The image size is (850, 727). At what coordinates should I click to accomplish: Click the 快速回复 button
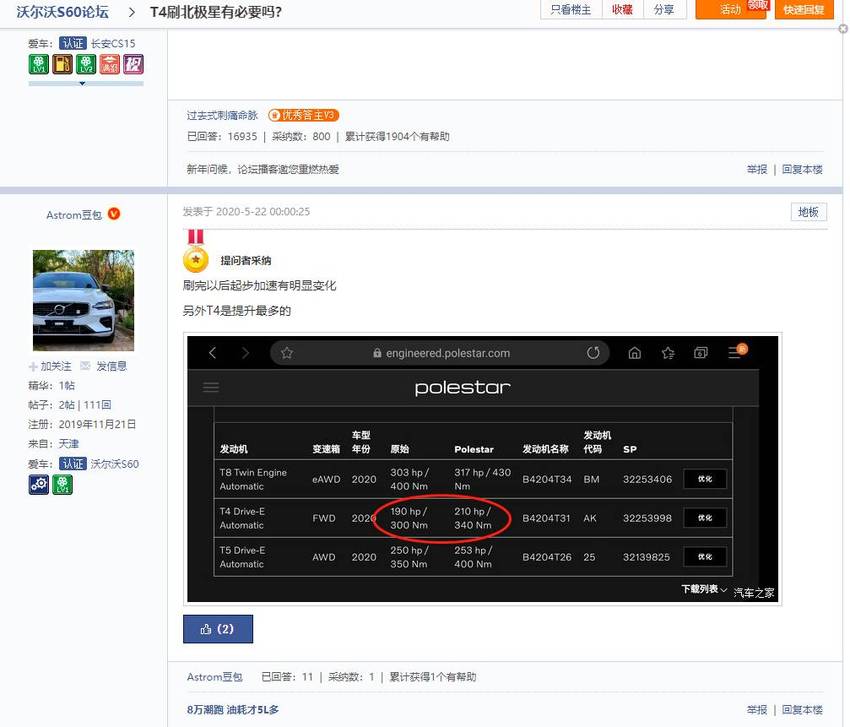click(804, 10)
